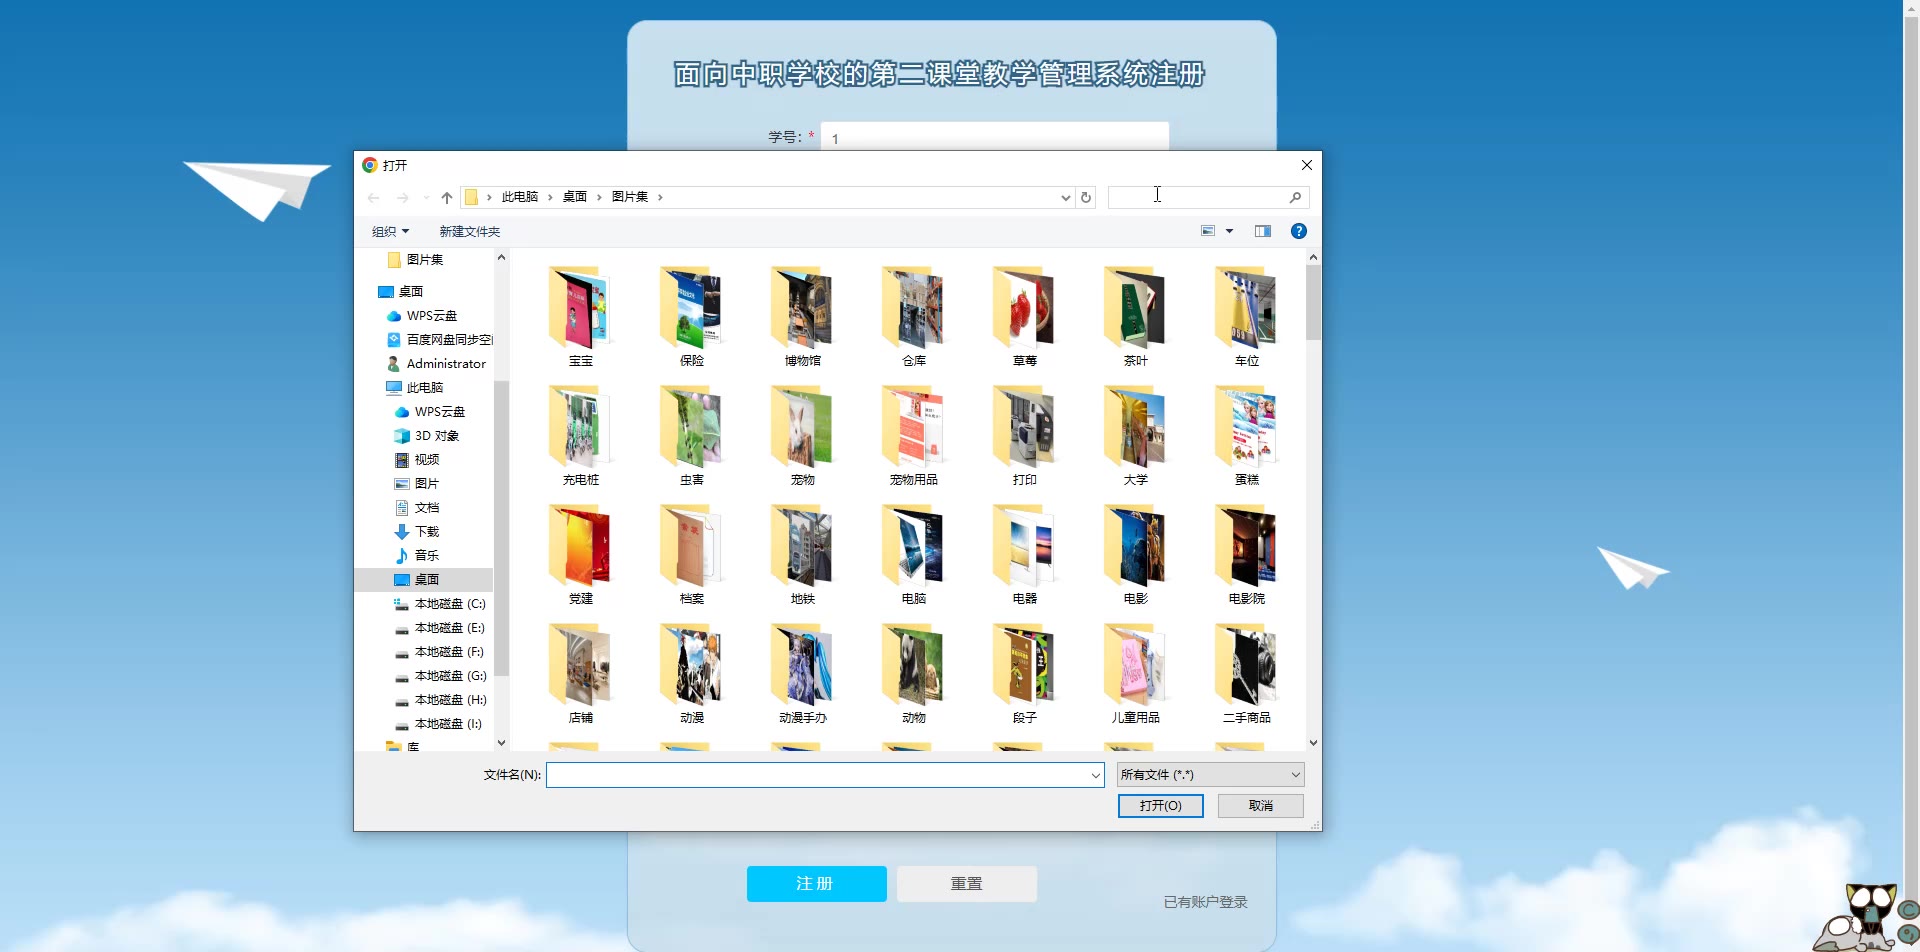
Task: Choose the 地铁 folder
Action: coord(803,555)
